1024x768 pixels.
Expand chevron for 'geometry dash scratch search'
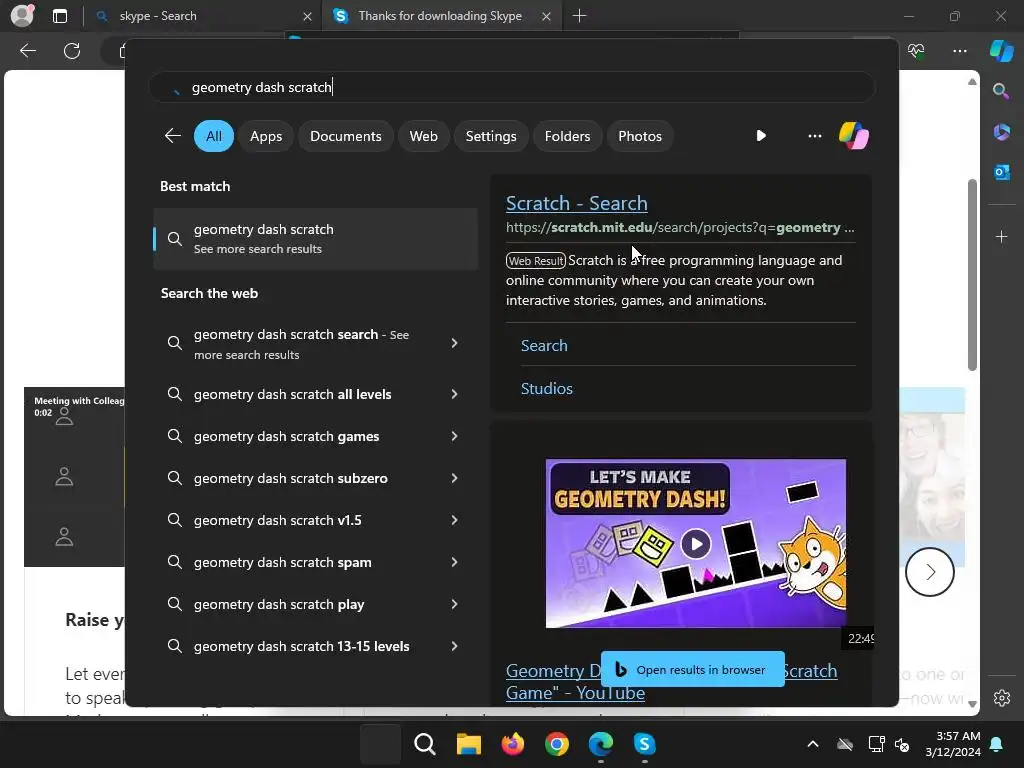point(455,343)
